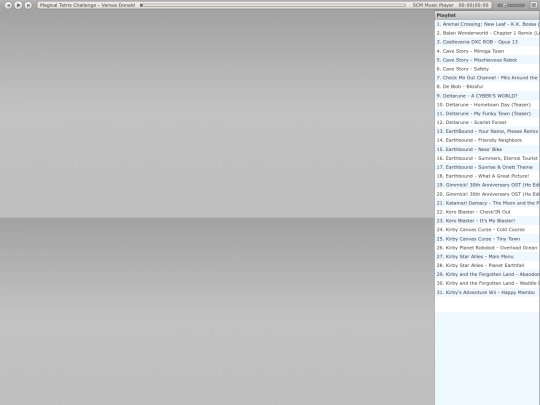Play 'Animal Crossing: New Leaf - K.K. Bossa'

[x=487, y=24]
